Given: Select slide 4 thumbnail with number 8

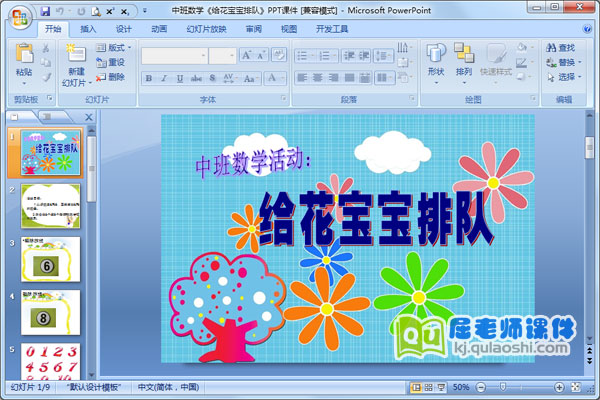Looking at the screenshot, I should coord(51,313).
